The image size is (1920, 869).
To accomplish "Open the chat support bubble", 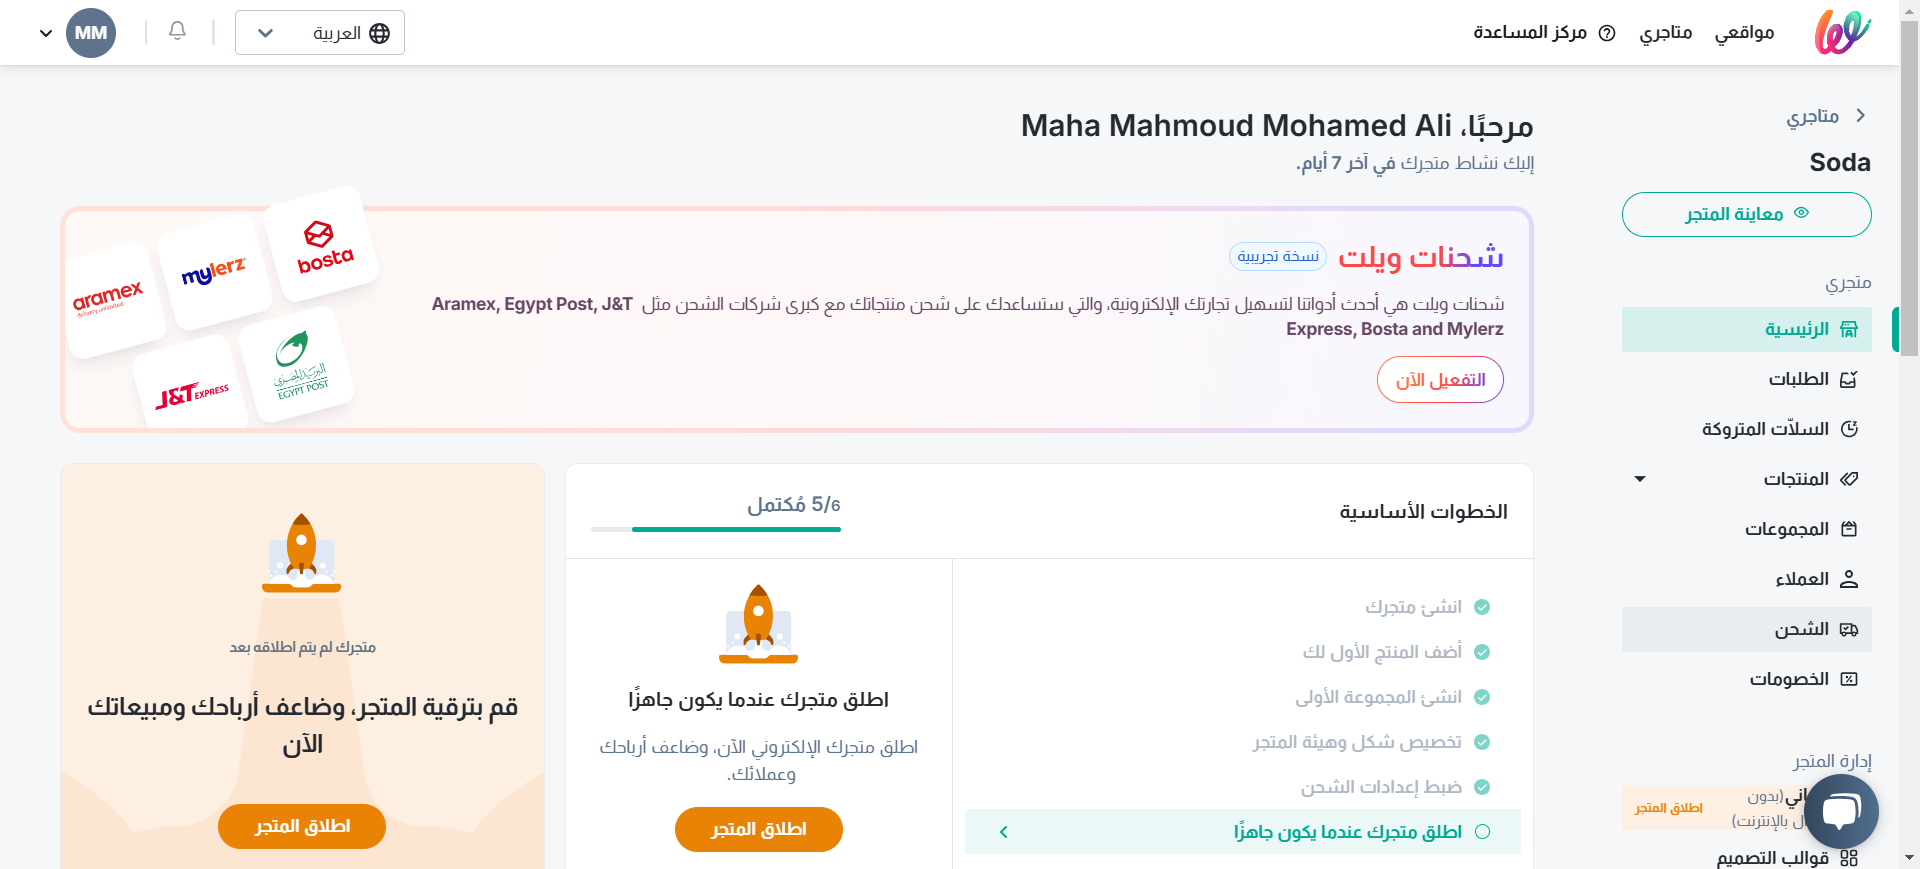I will [1841, 811].
